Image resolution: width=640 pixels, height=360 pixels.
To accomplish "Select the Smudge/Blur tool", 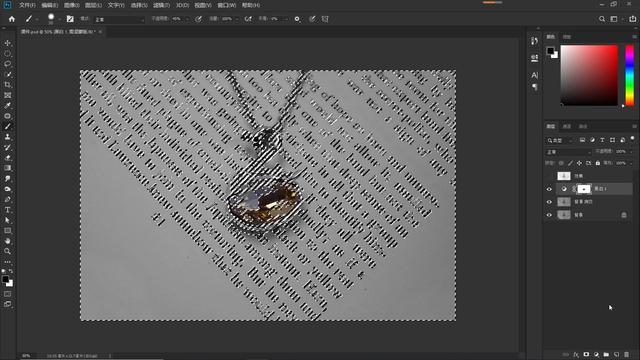I will point(7,178).
